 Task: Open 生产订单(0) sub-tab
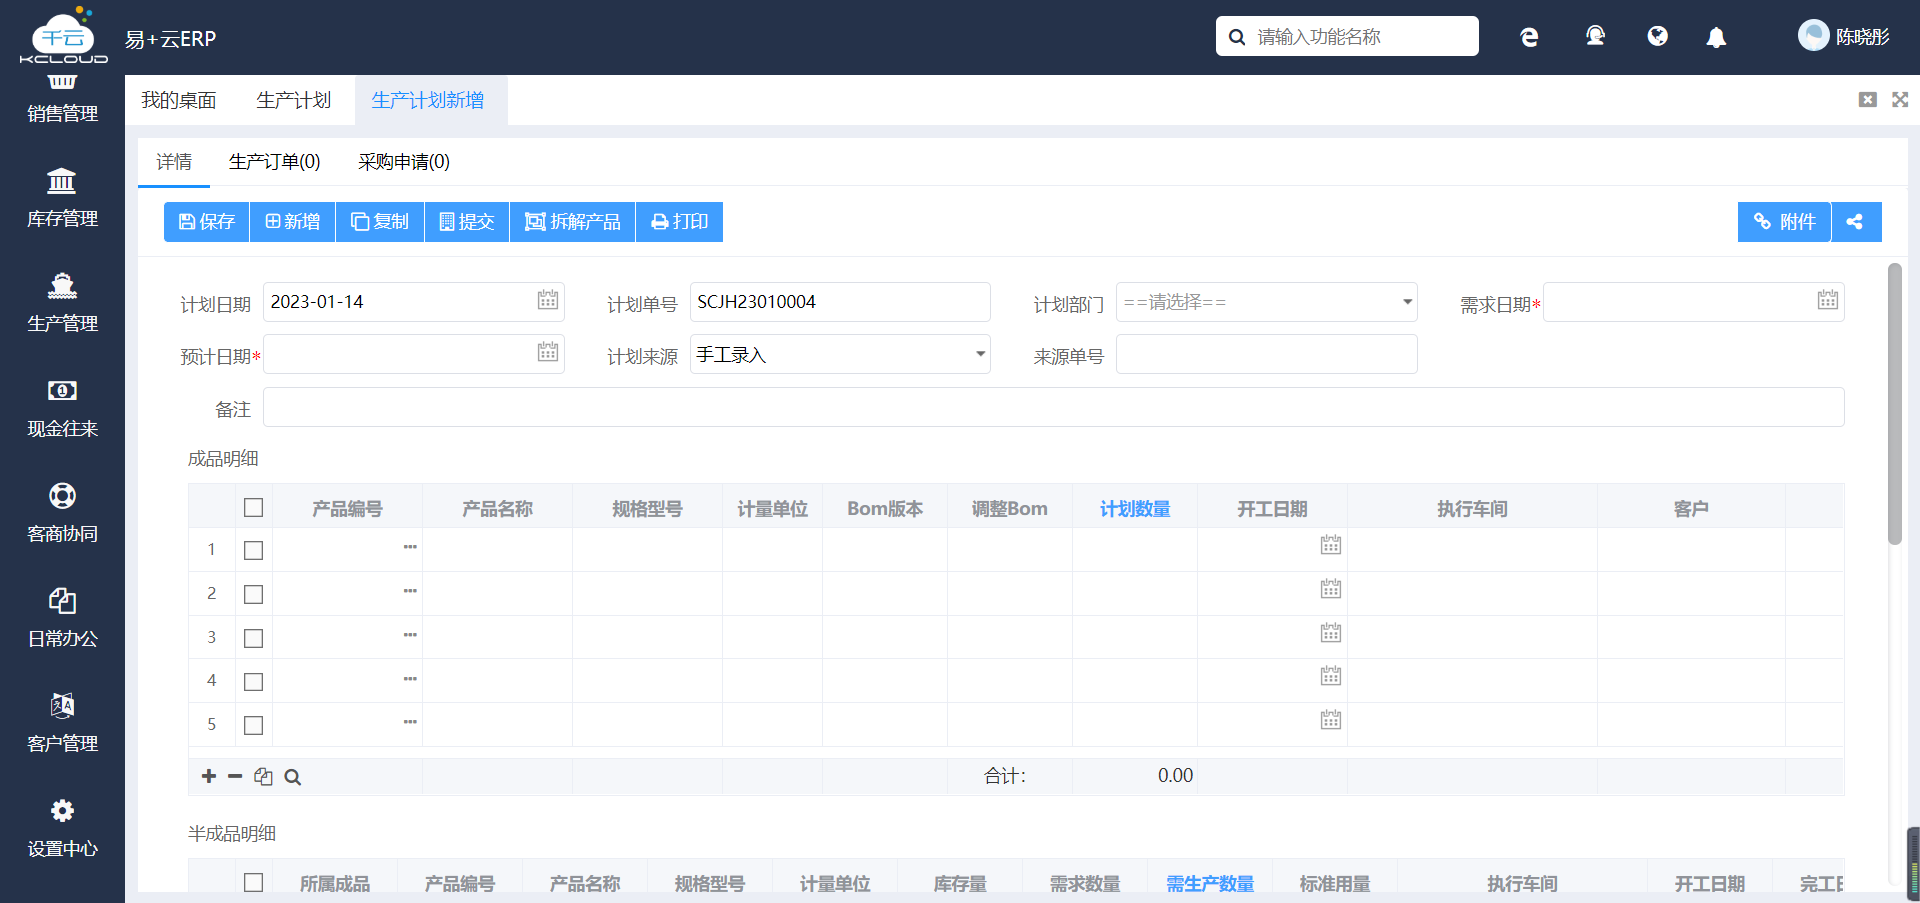274,162
